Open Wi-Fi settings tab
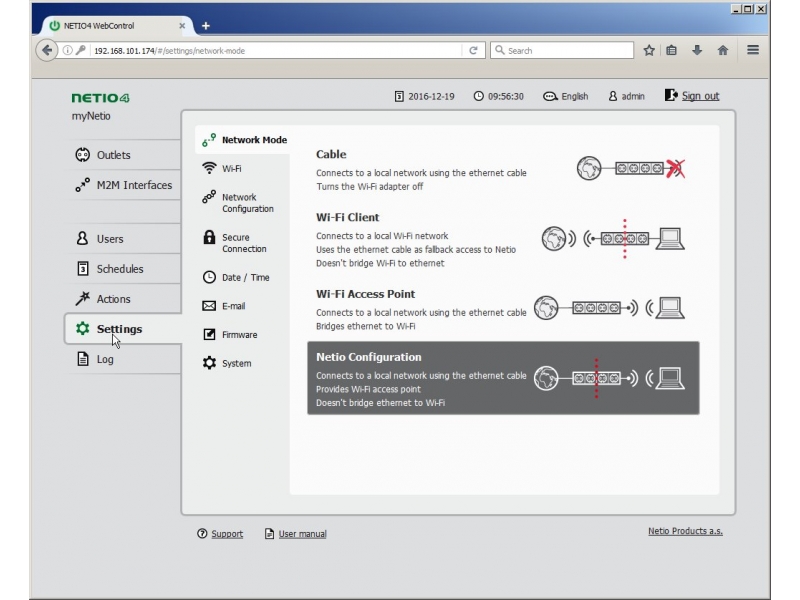Screen dimensions: 800x600 coord(242,168)
